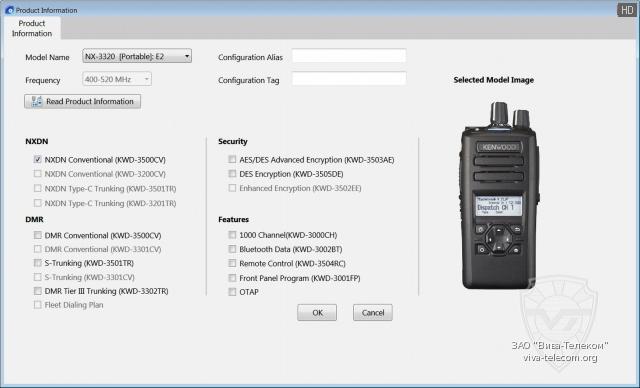Viewport: 640px width, 388px height.
Task: Switch to the Product Information tab
Action: tap(32, 28)
